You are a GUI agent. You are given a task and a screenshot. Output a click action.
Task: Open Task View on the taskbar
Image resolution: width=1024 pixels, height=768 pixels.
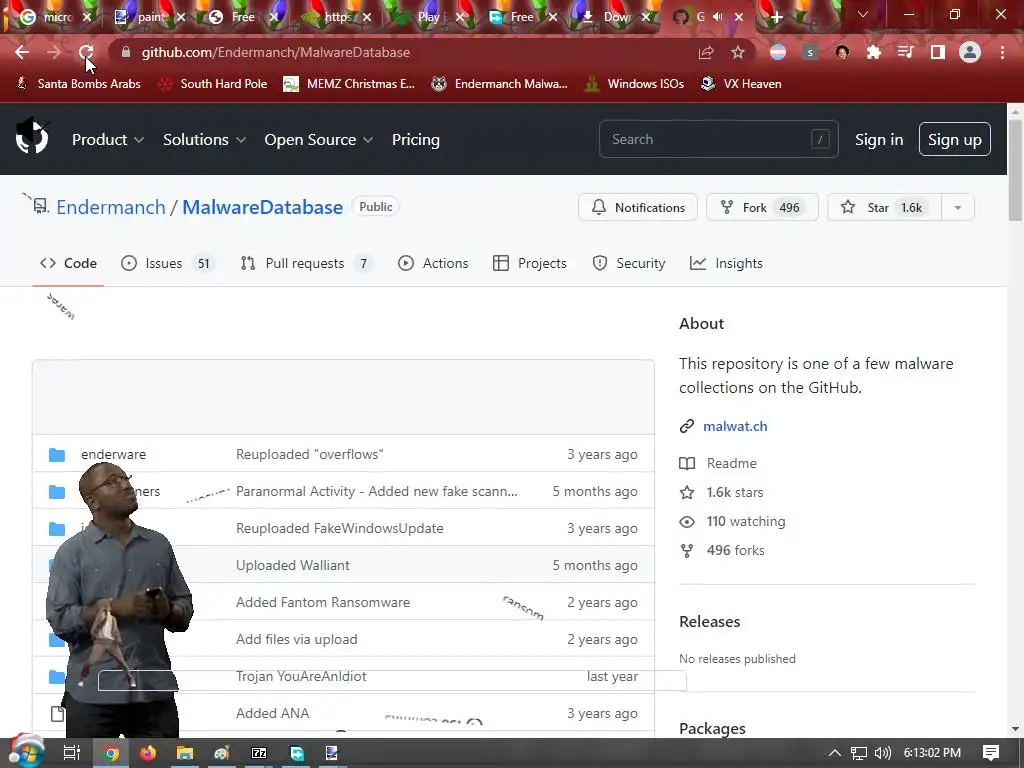tap(72, 753)
